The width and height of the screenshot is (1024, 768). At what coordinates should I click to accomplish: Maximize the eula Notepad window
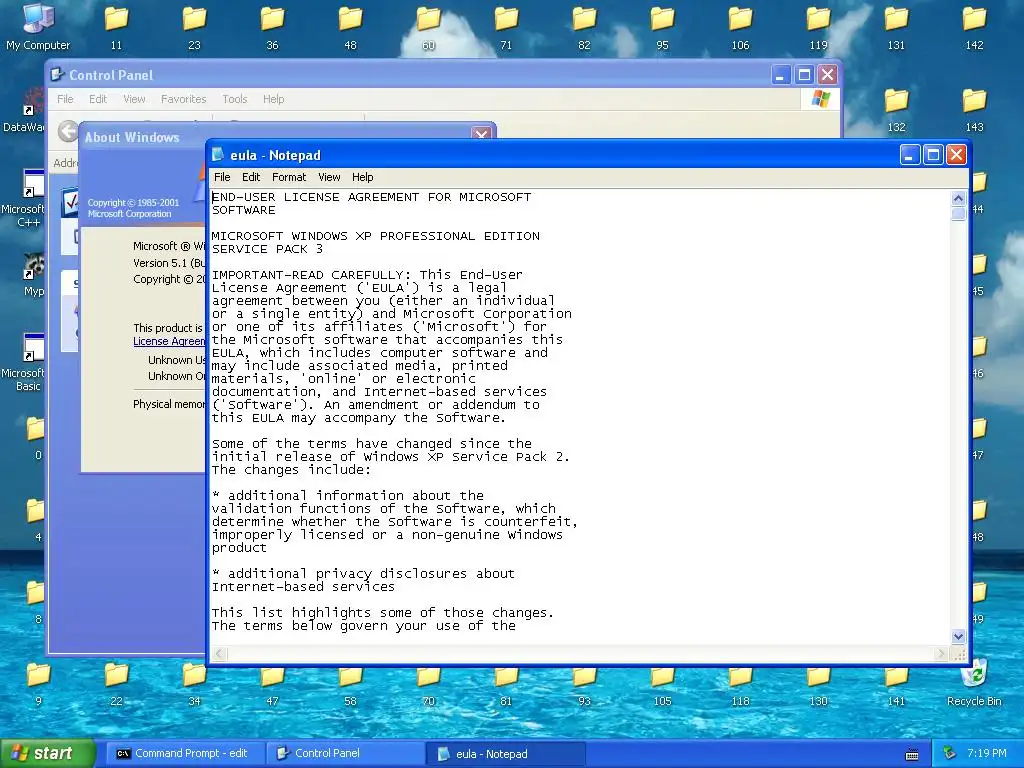pyautogui.click(x=933, y=155)
